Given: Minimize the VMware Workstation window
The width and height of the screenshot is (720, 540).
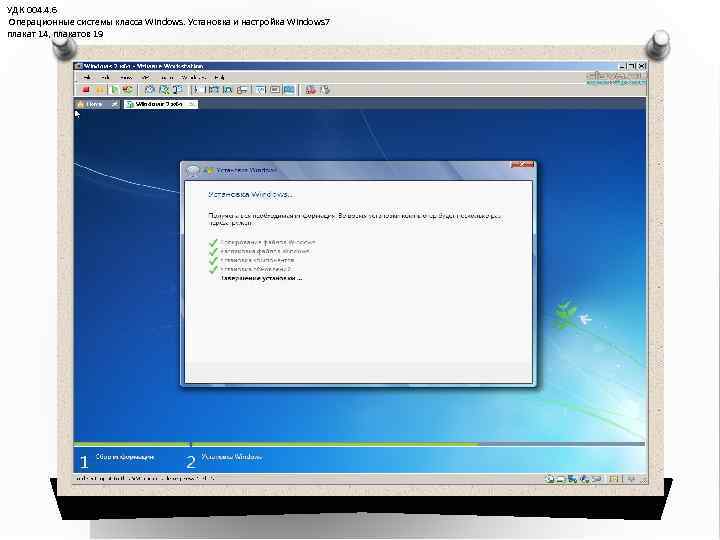Looking at the screenshot, I should coord(622,66).
